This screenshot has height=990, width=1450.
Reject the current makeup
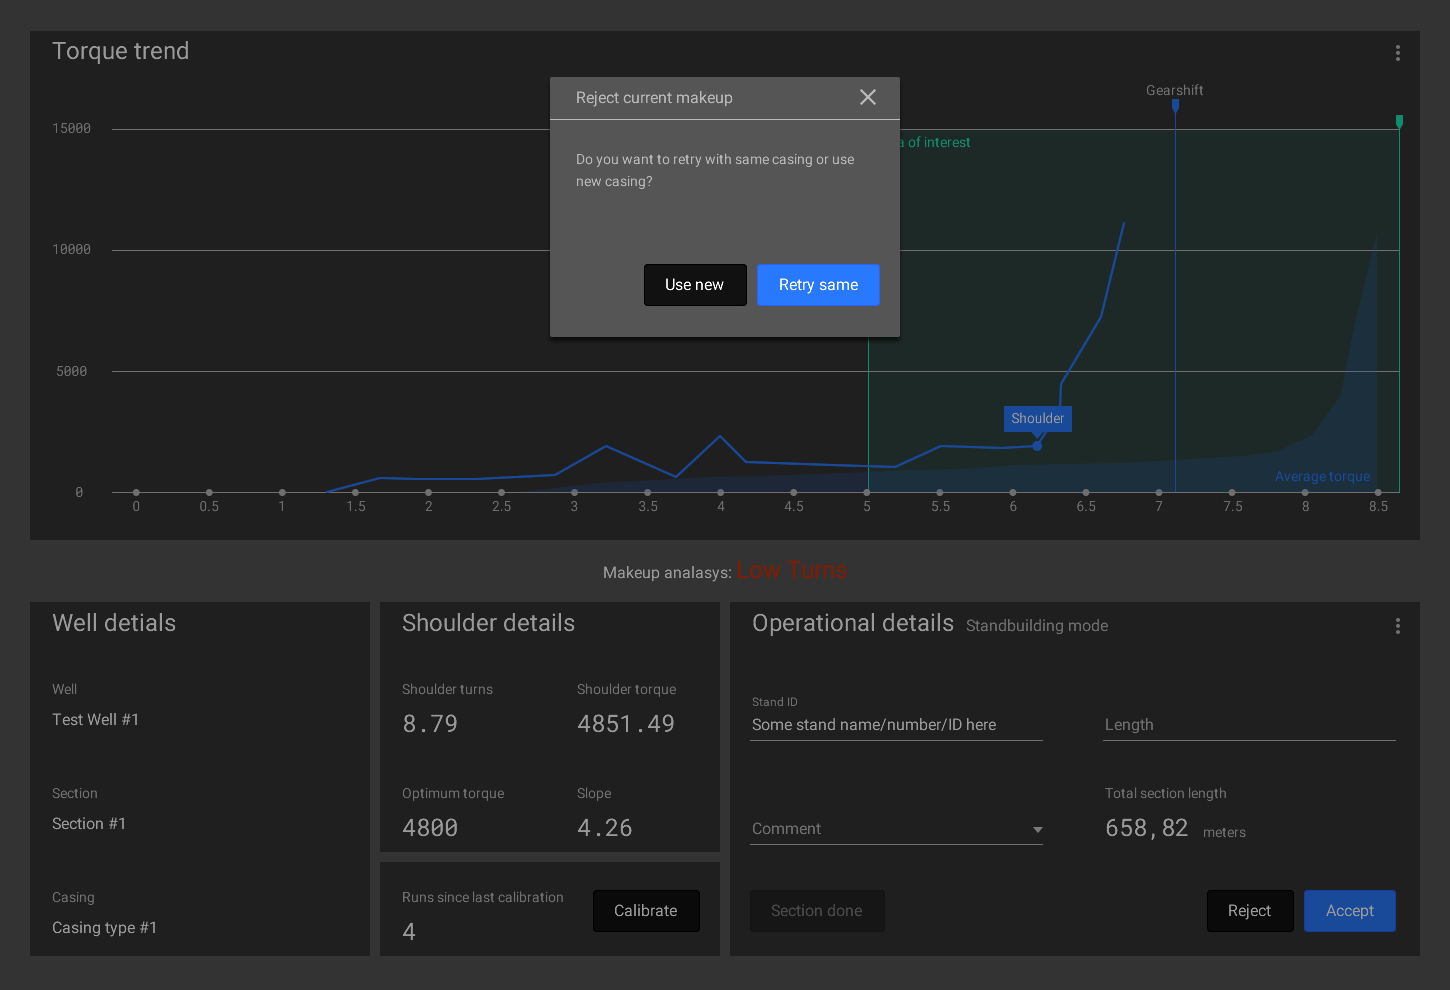click(1250, 911)
